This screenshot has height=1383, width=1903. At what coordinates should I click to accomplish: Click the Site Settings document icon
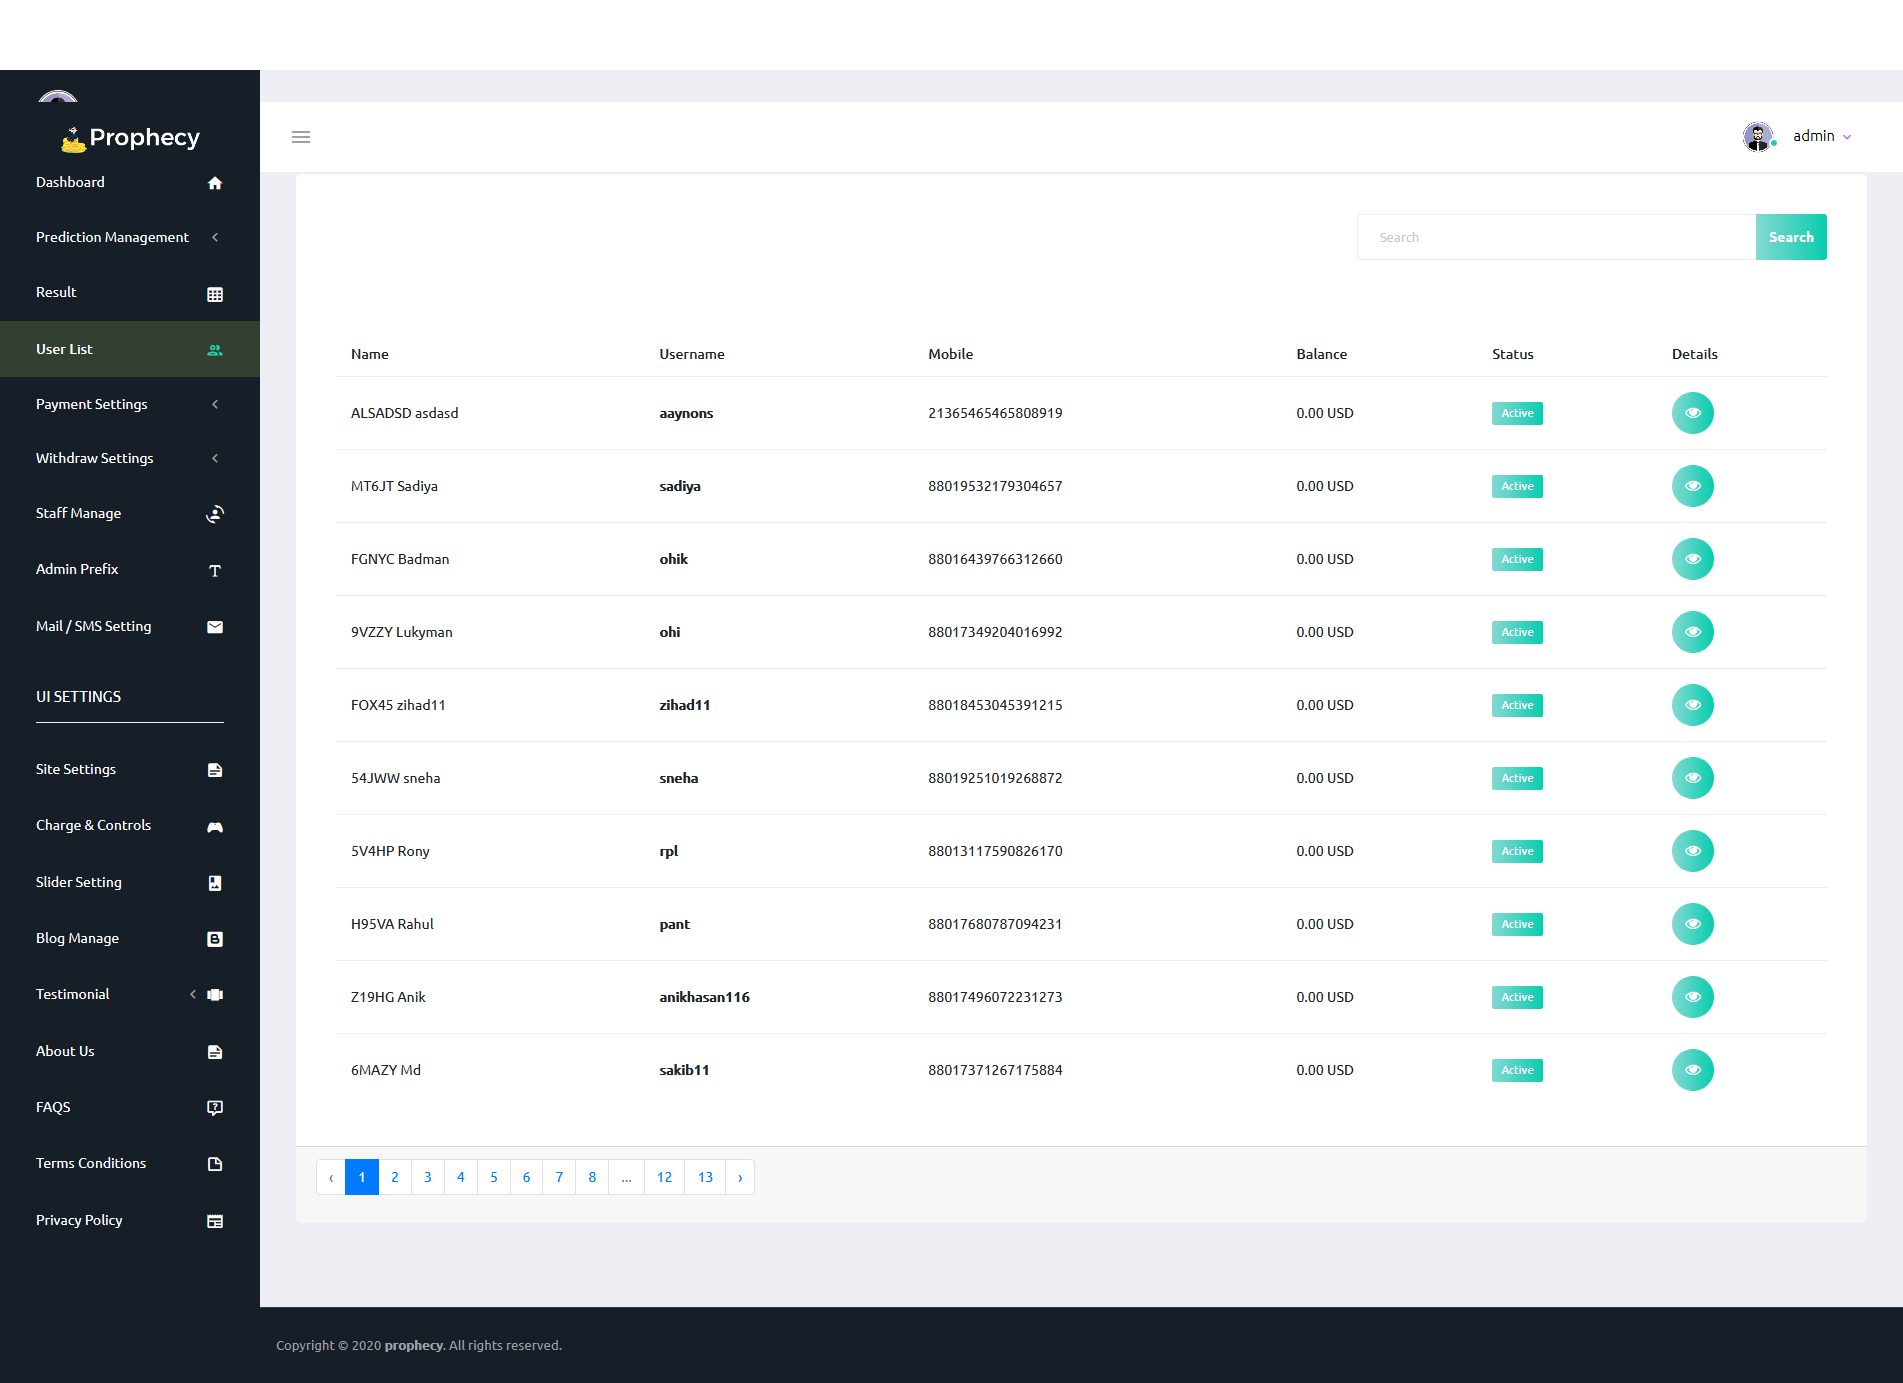(215, 770)
